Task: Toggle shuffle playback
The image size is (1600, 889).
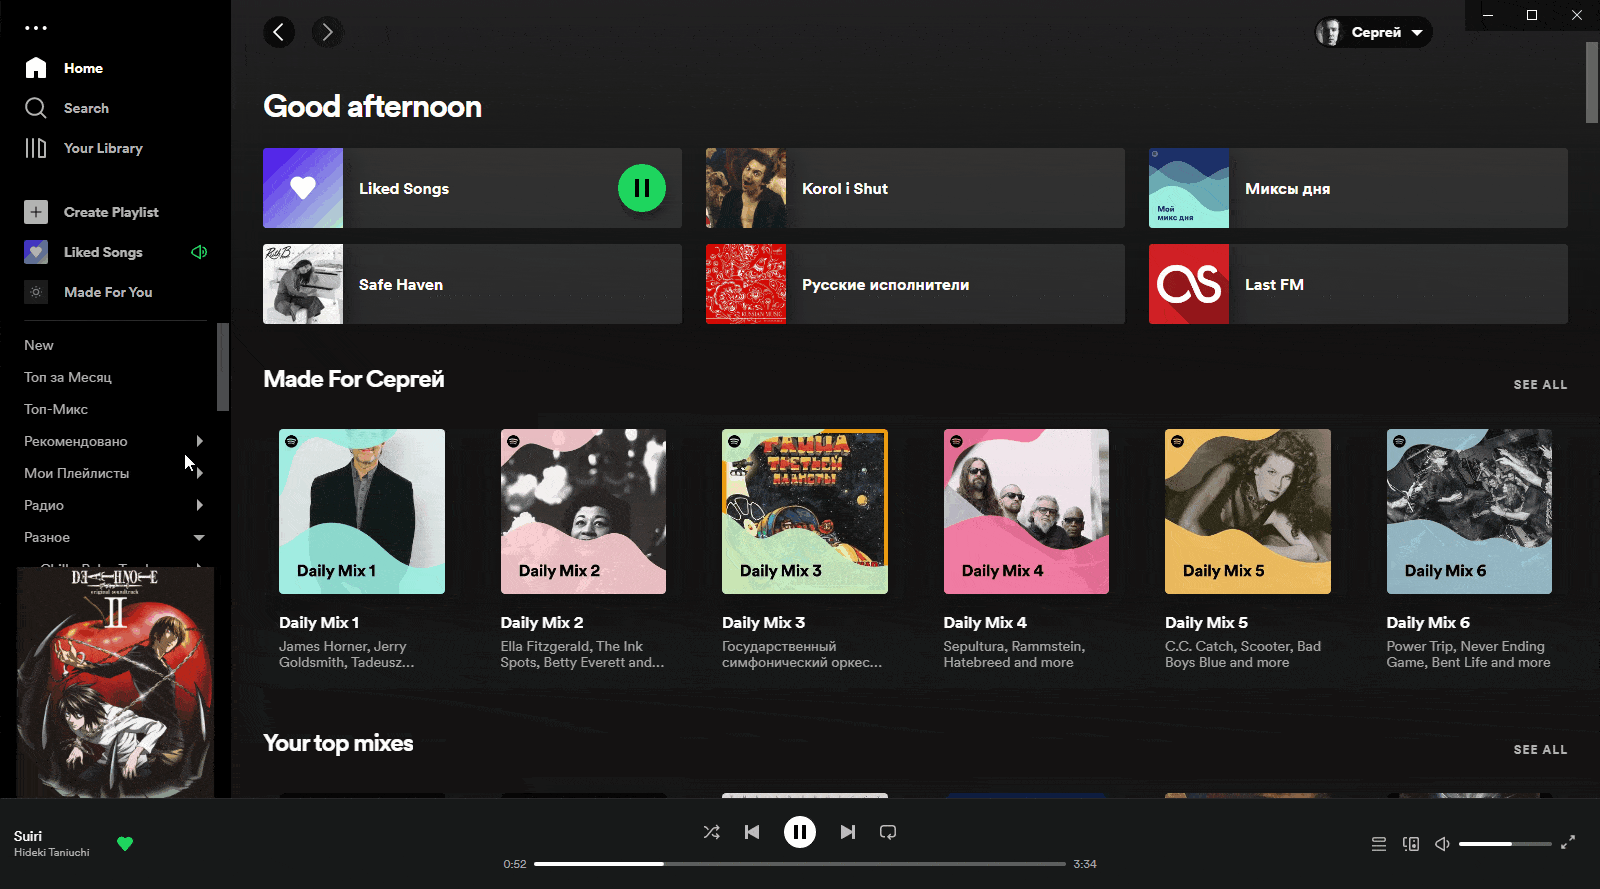Action: click(712, 832)
